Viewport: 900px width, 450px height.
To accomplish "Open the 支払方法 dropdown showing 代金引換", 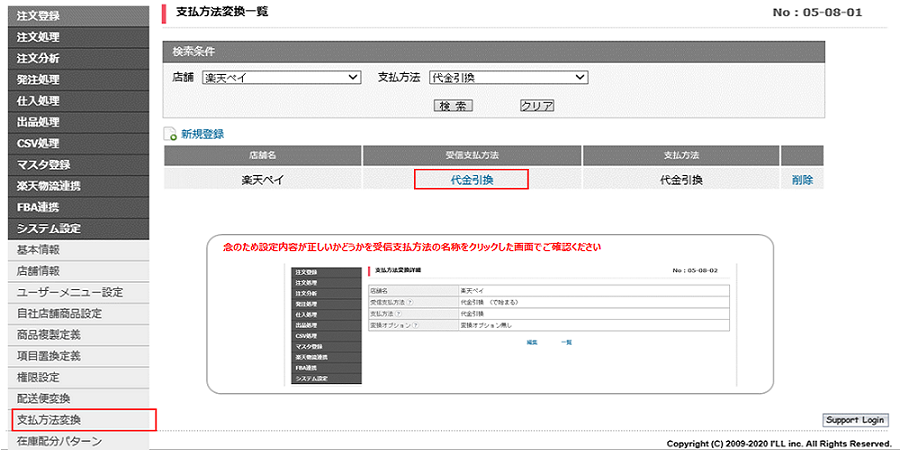I will [x=508, y=77].
